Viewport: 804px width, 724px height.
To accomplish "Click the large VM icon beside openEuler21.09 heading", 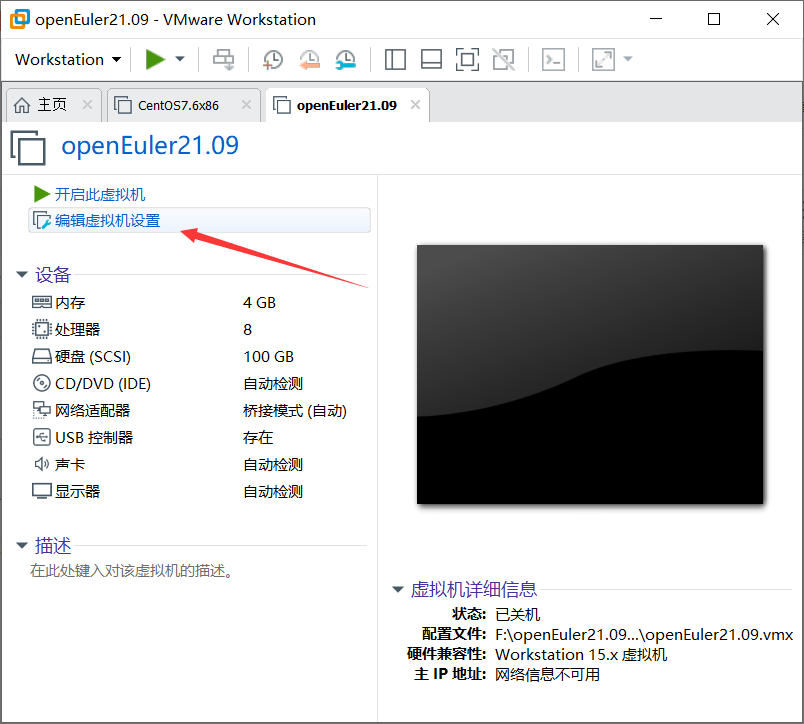I will pos(28,148).
